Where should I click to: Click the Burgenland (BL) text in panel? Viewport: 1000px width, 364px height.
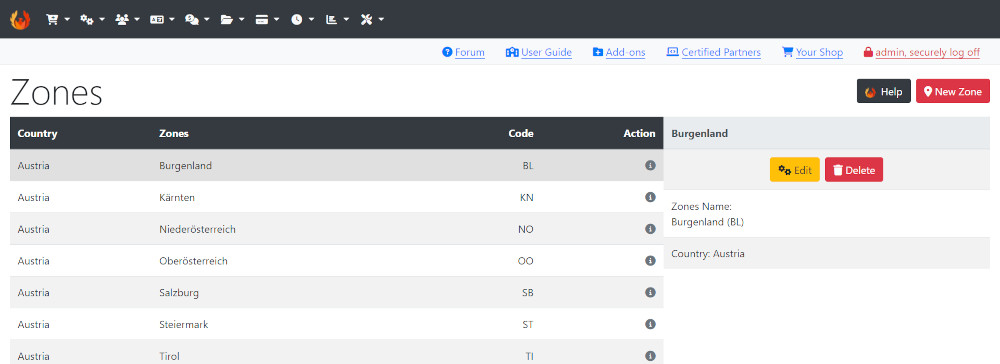pos(708,222)
